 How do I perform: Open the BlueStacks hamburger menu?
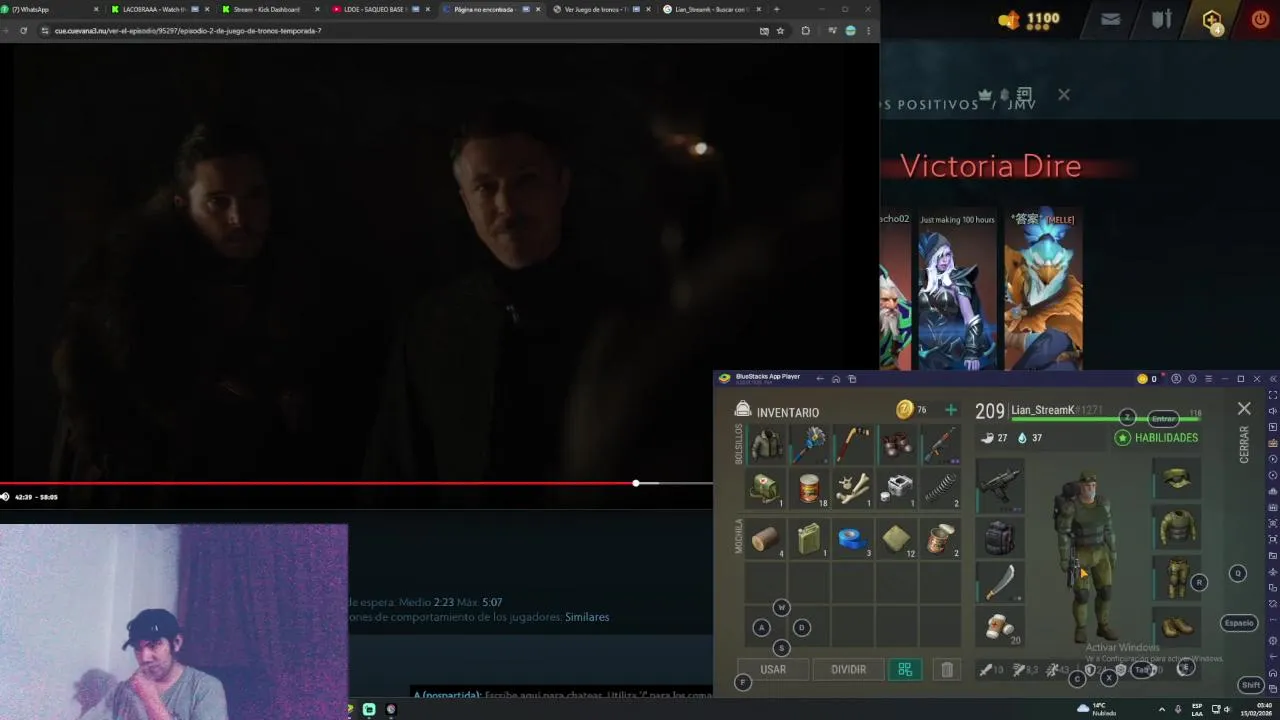click(x=1208, y=379)
